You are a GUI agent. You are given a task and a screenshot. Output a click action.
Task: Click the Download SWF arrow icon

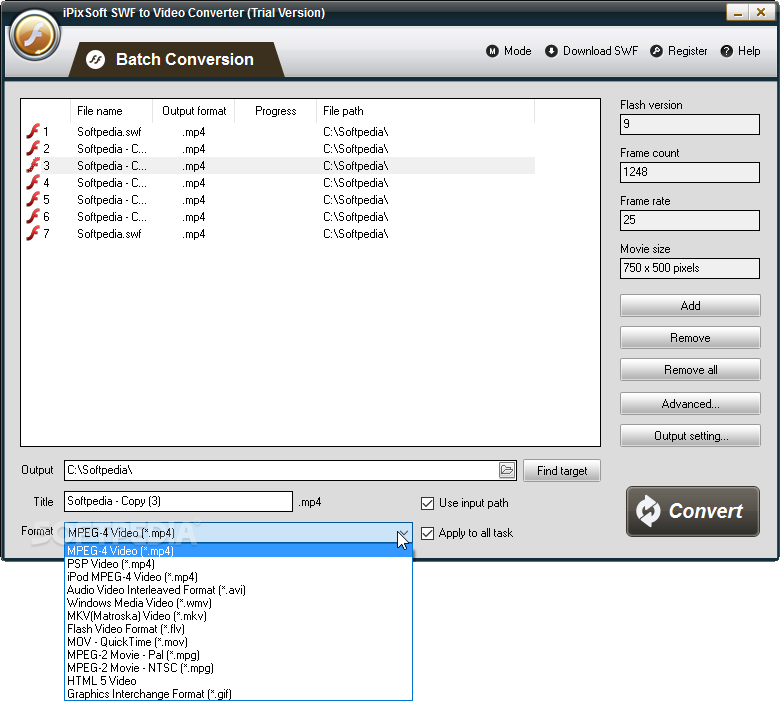pos(551,51)
